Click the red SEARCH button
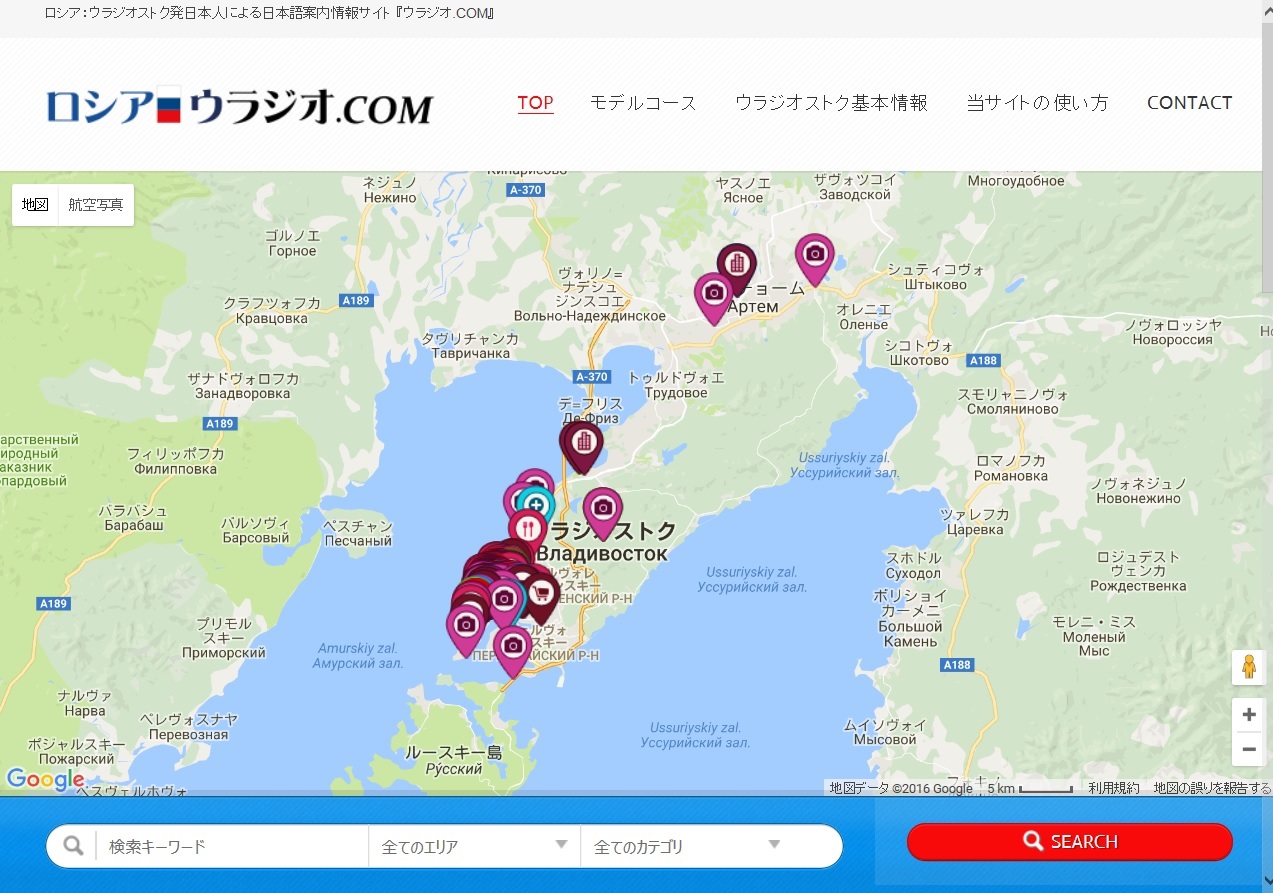This screenshot has height=893, width=1273. [x=1069, y=842]
